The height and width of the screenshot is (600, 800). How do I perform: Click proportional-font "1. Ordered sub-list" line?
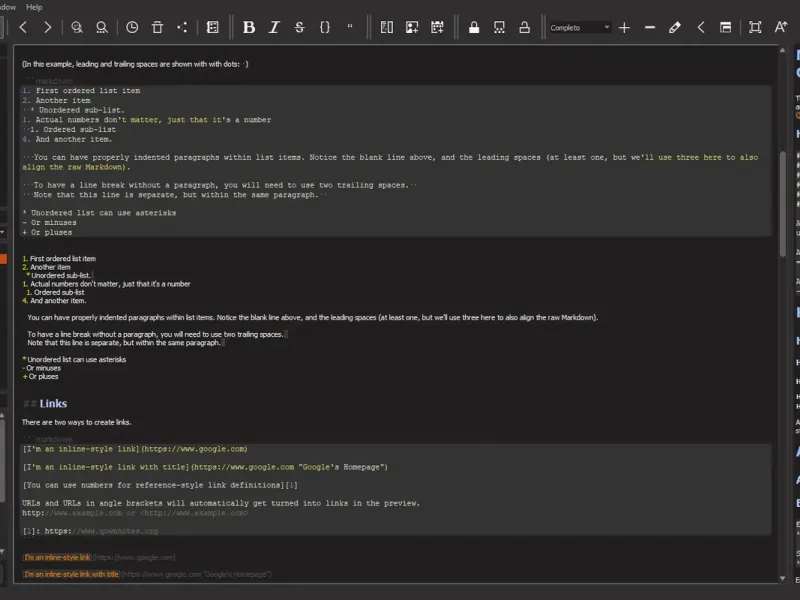[56, 292]
